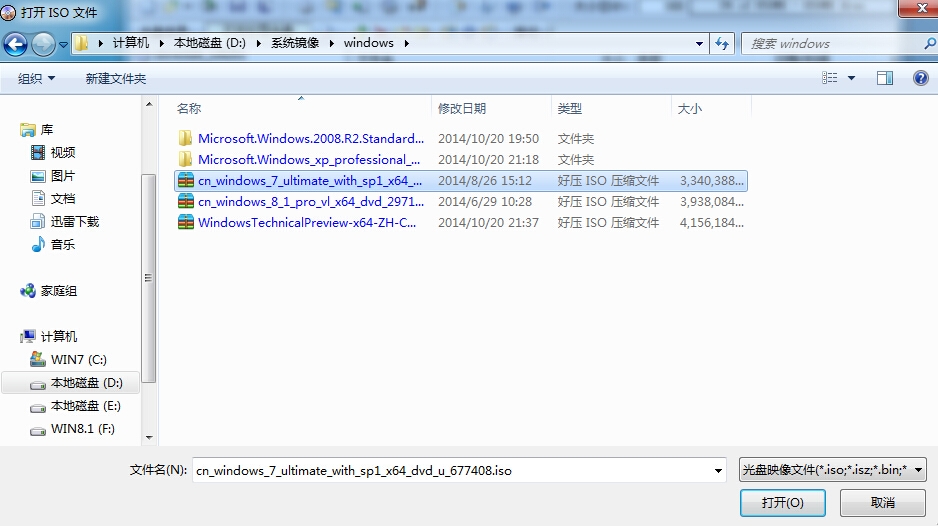
Task: Expand the arrow after 系统镜像 breadcrumb
Action: click(331, 43)
